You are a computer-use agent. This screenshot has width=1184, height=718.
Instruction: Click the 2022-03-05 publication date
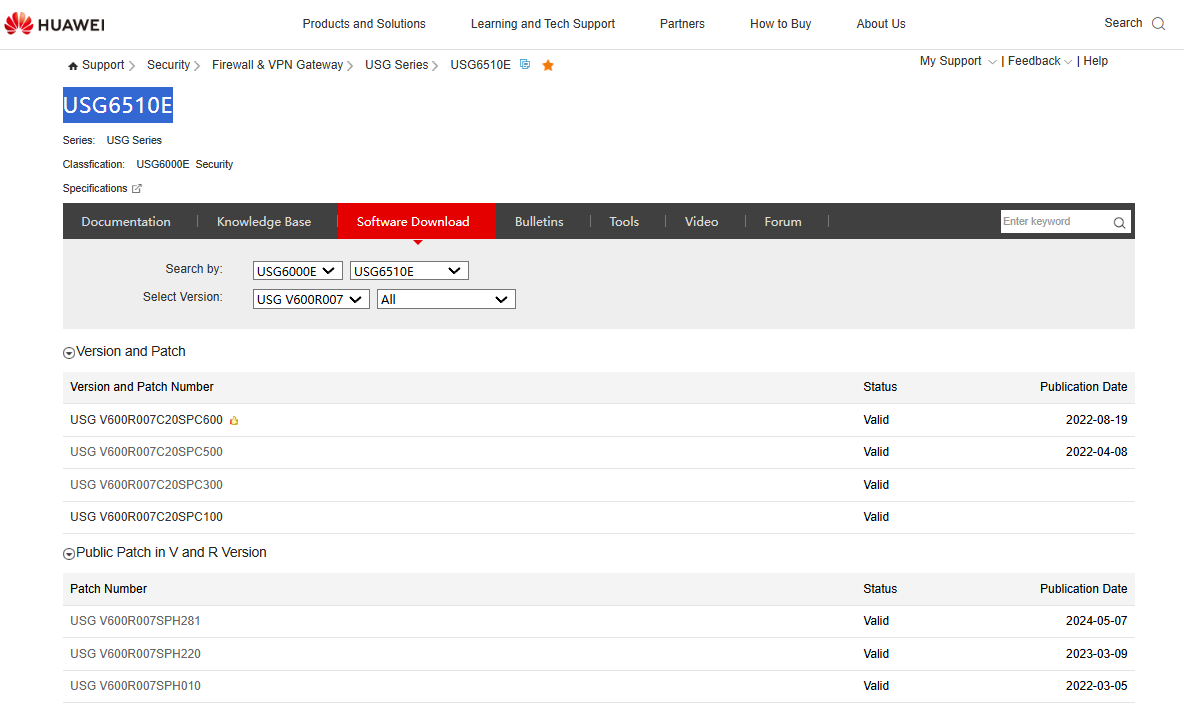tap(1096, 686)
